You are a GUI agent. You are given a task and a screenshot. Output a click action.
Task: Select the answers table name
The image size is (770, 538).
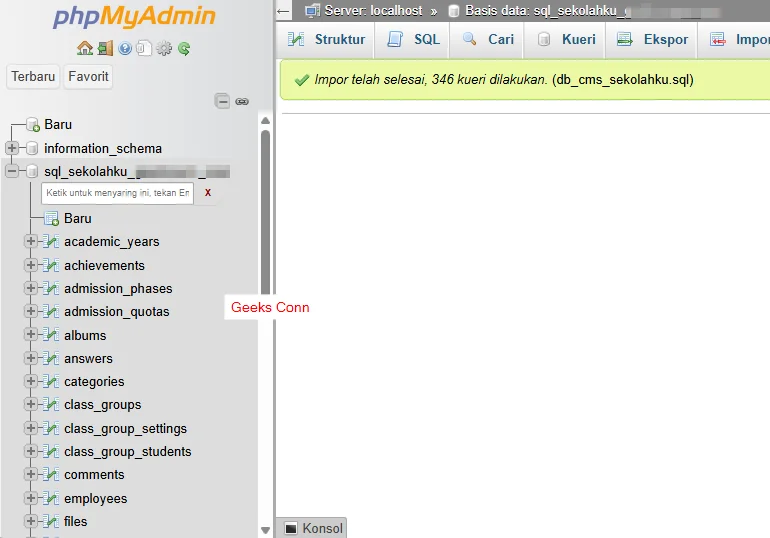coord(88,358)
